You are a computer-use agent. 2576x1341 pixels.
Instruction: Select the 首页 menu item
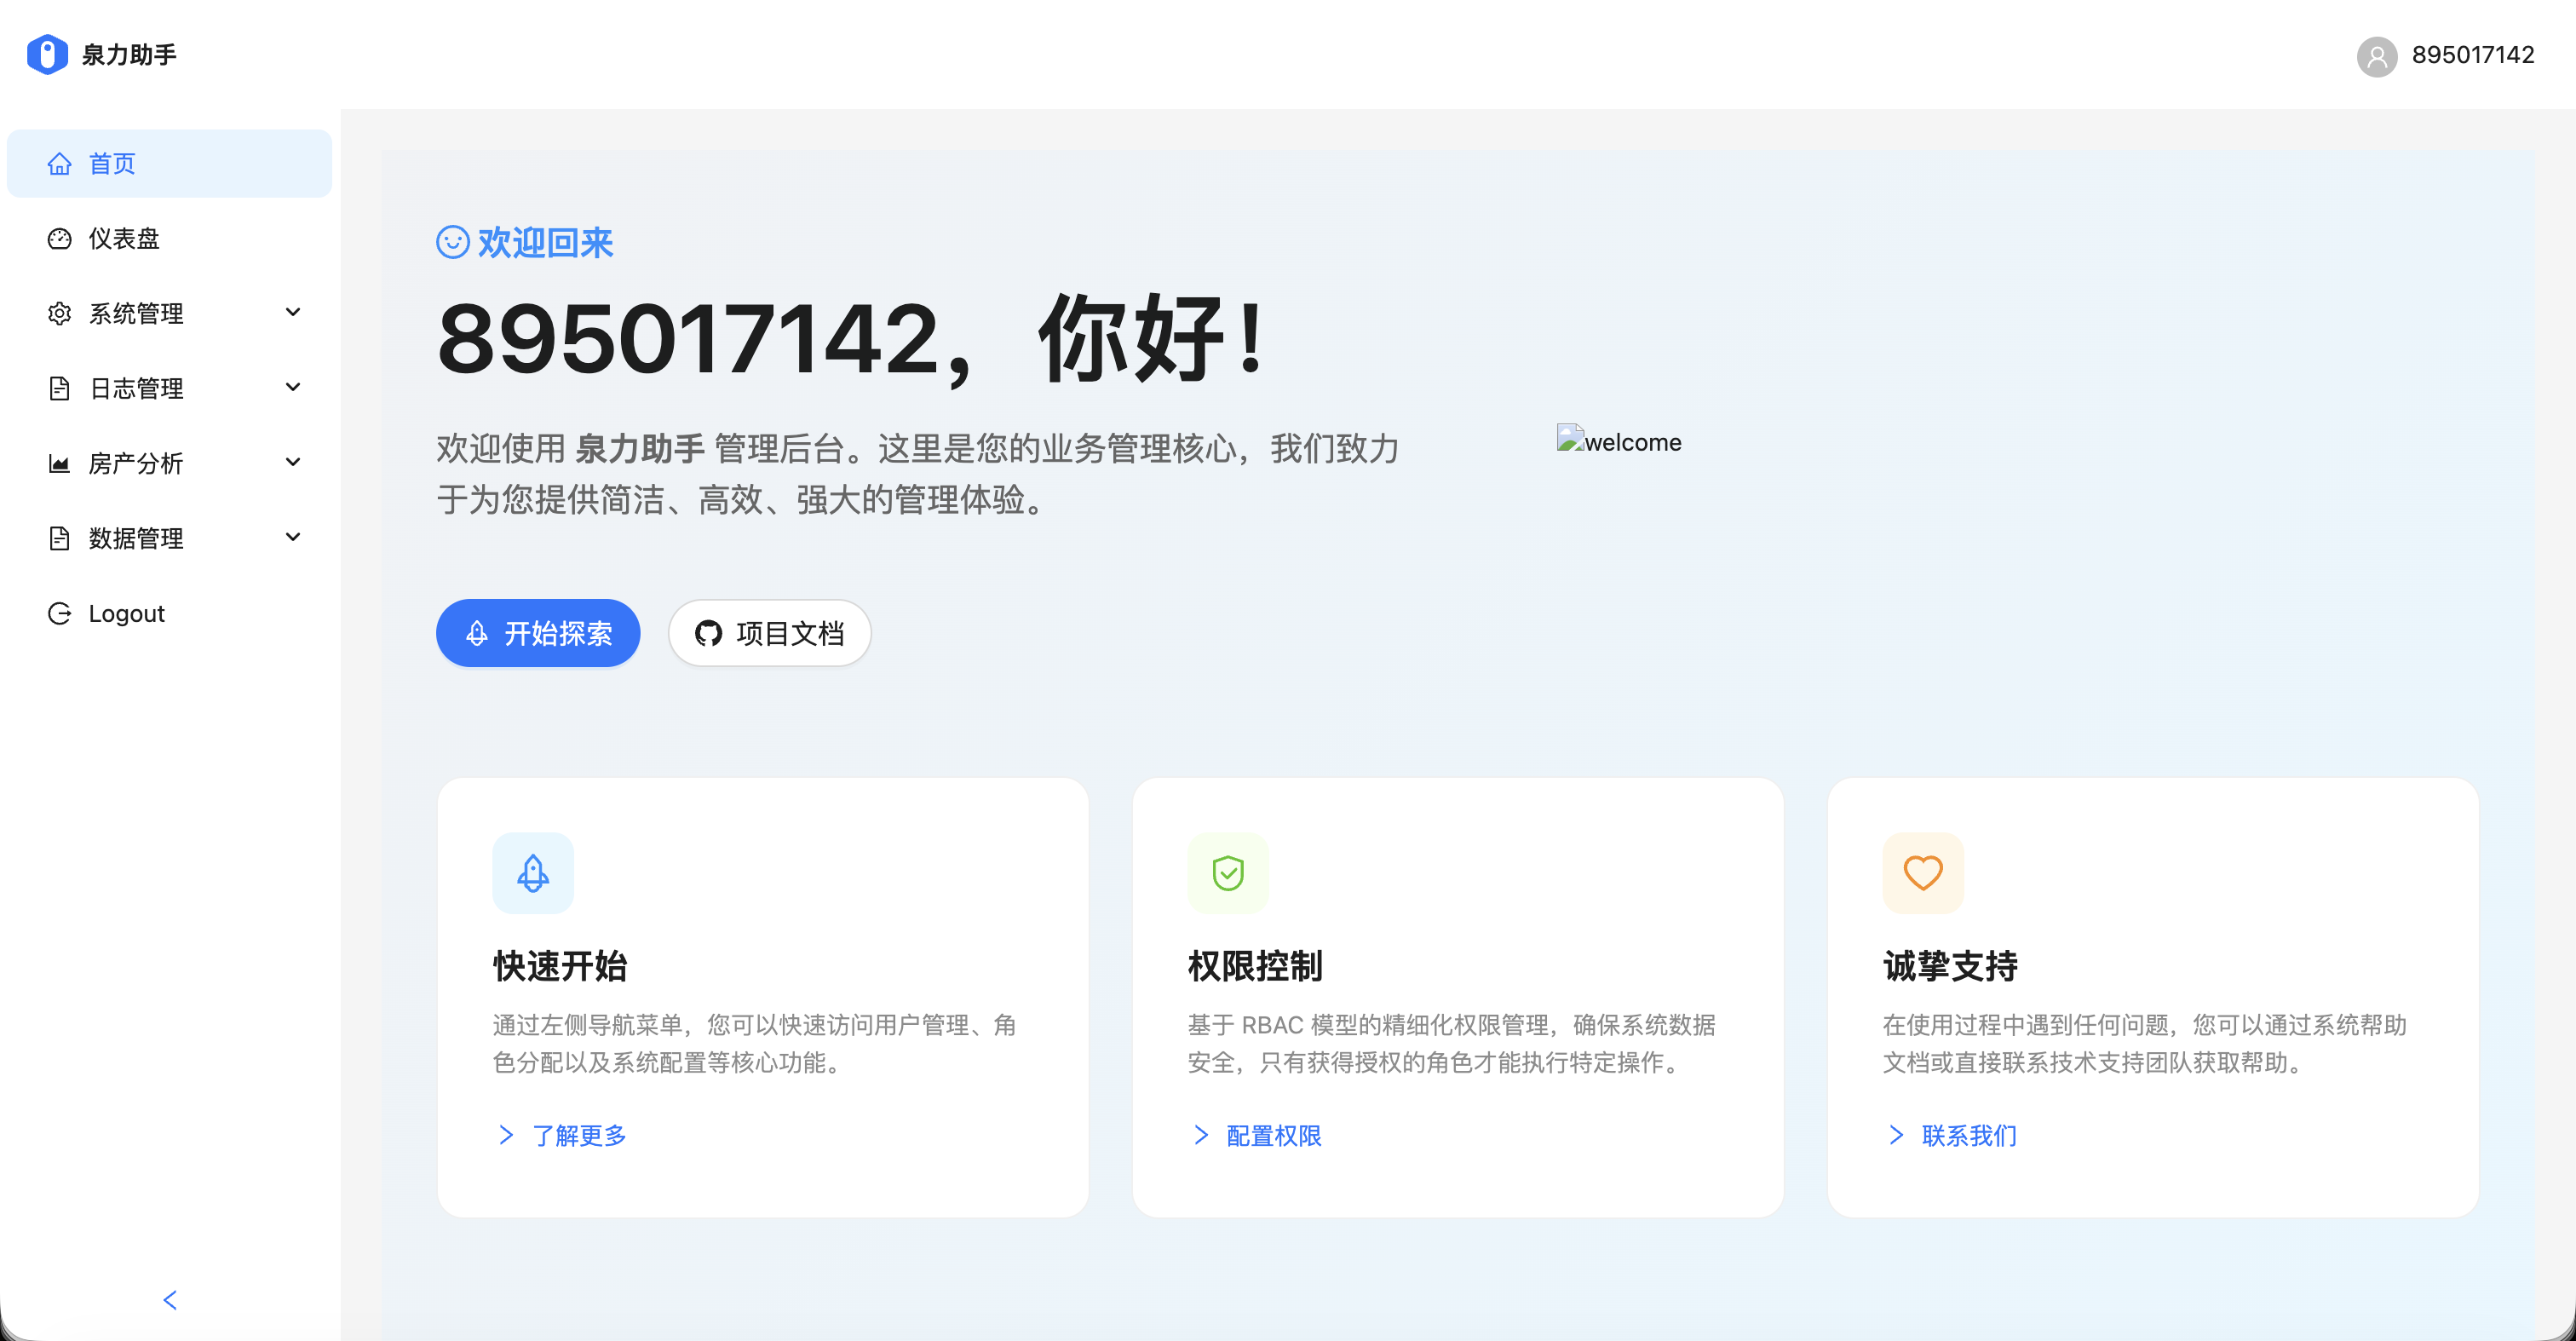point(112,163)
